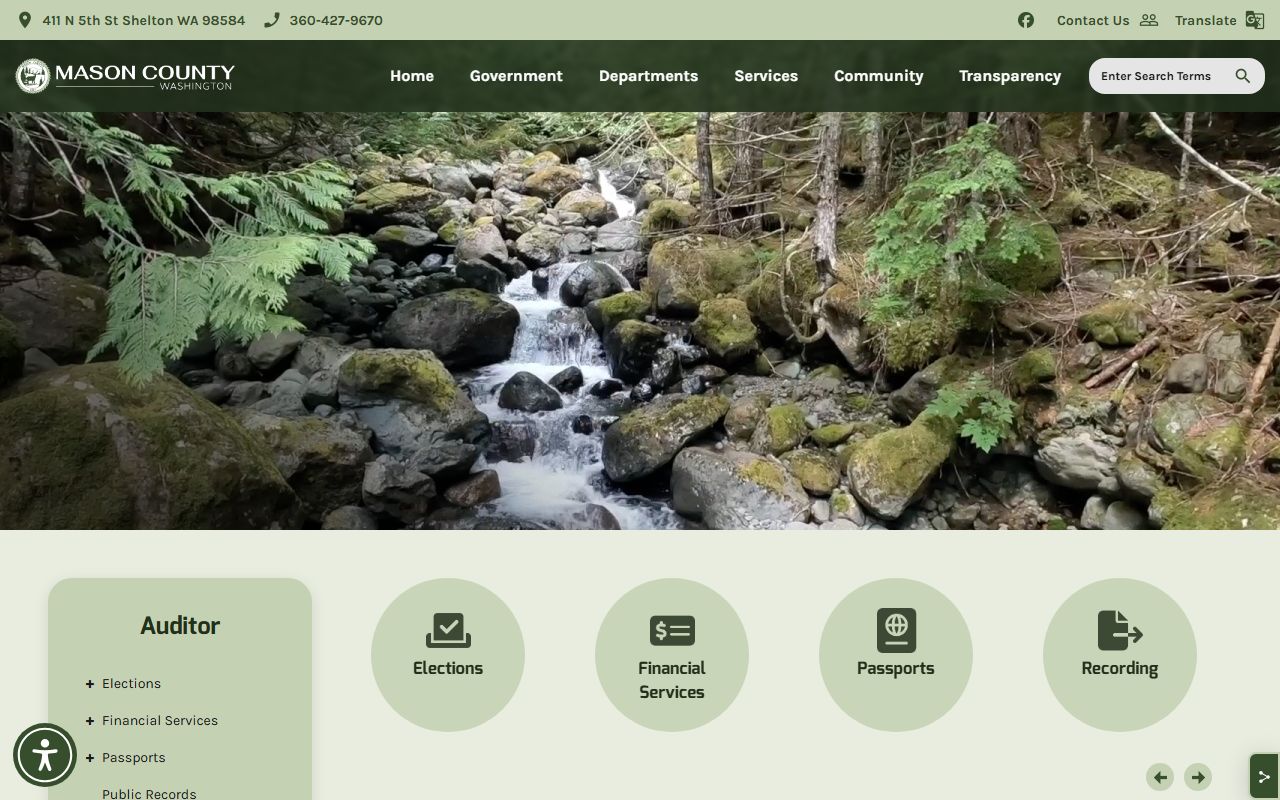Screen dimensions: 1280x800
Task: Open the accessibility options widget
Action: pos(45,755)
